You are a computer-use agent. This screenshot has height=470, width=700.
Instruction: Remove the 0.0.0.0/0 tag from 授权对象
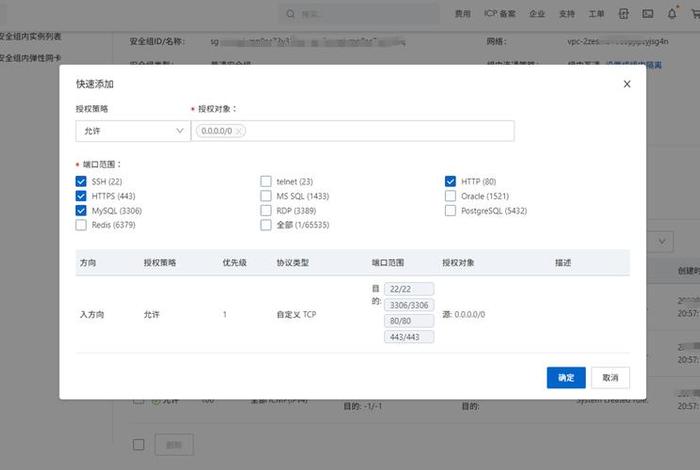tap(239, 131)
